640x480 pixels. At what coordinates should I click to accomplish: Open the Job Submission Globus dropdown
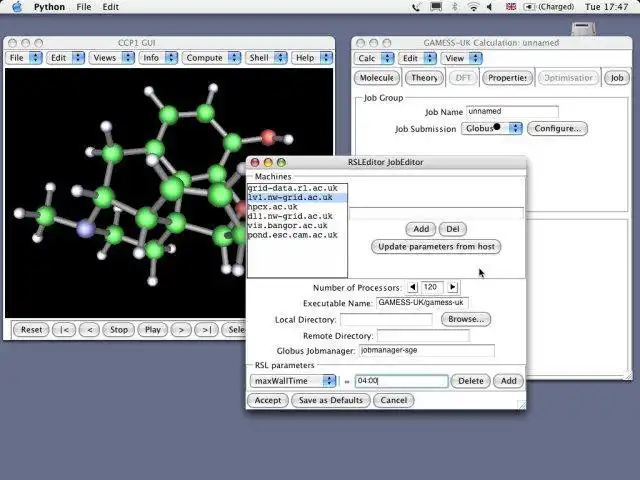491,128
